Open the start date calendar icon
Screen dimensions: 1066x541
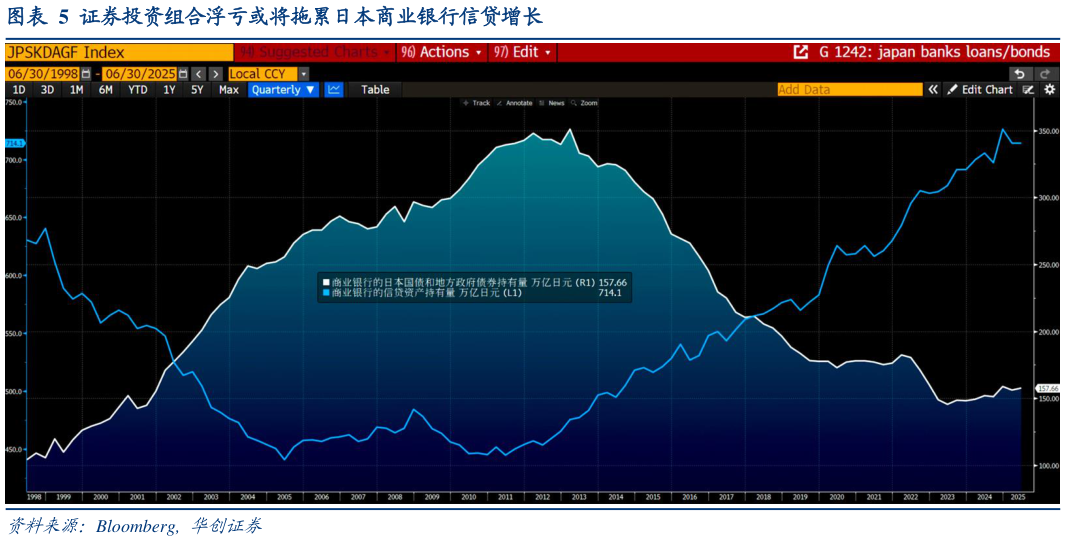point(86,74)
